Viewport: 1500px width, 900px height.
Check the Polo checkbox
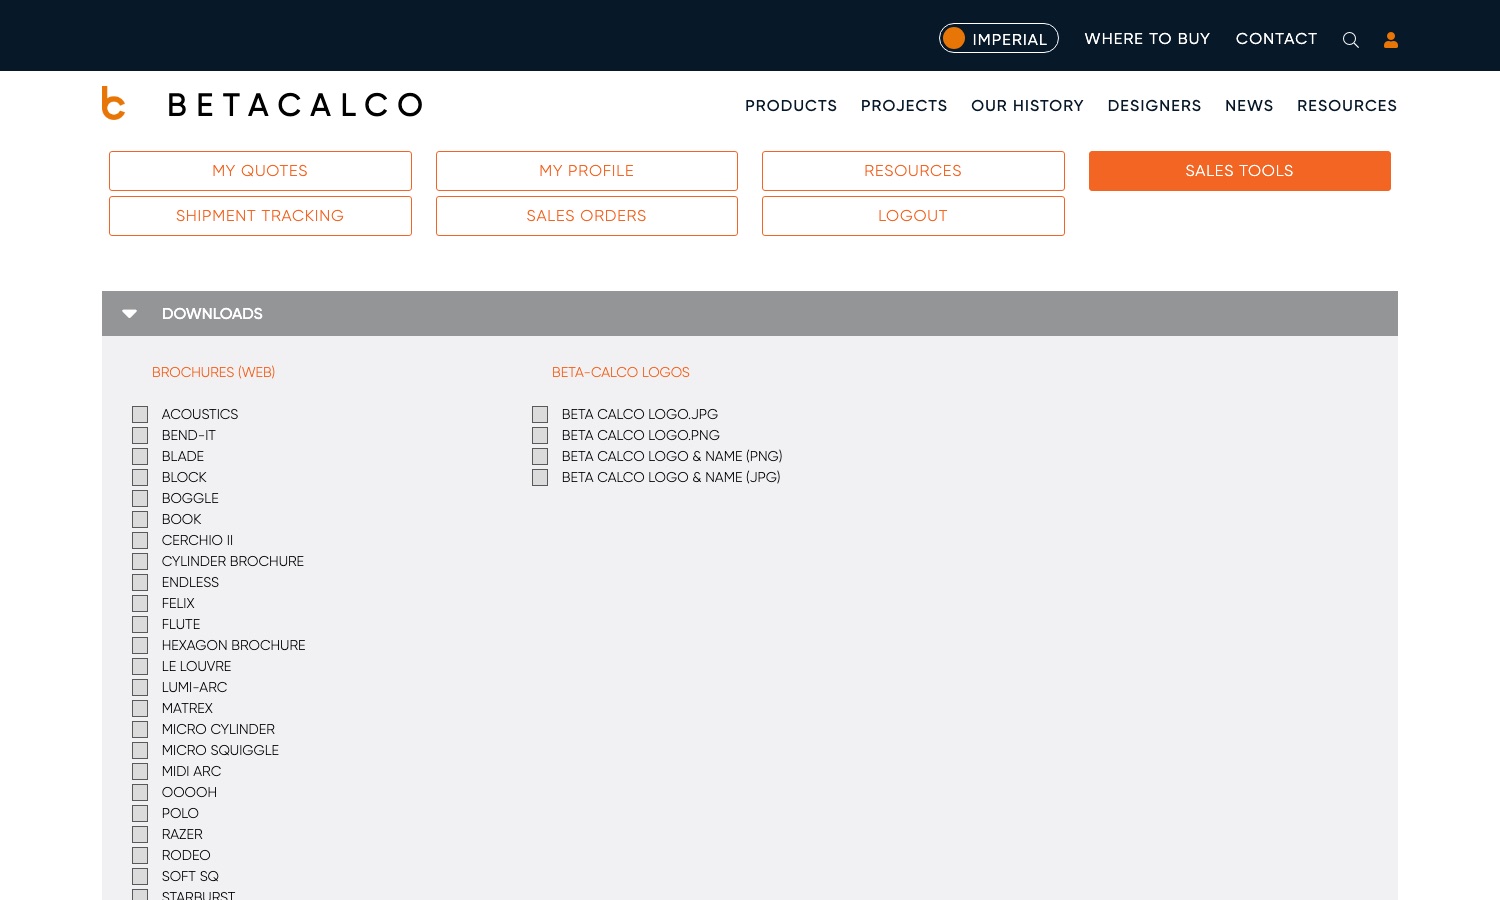tap(140, 813)
